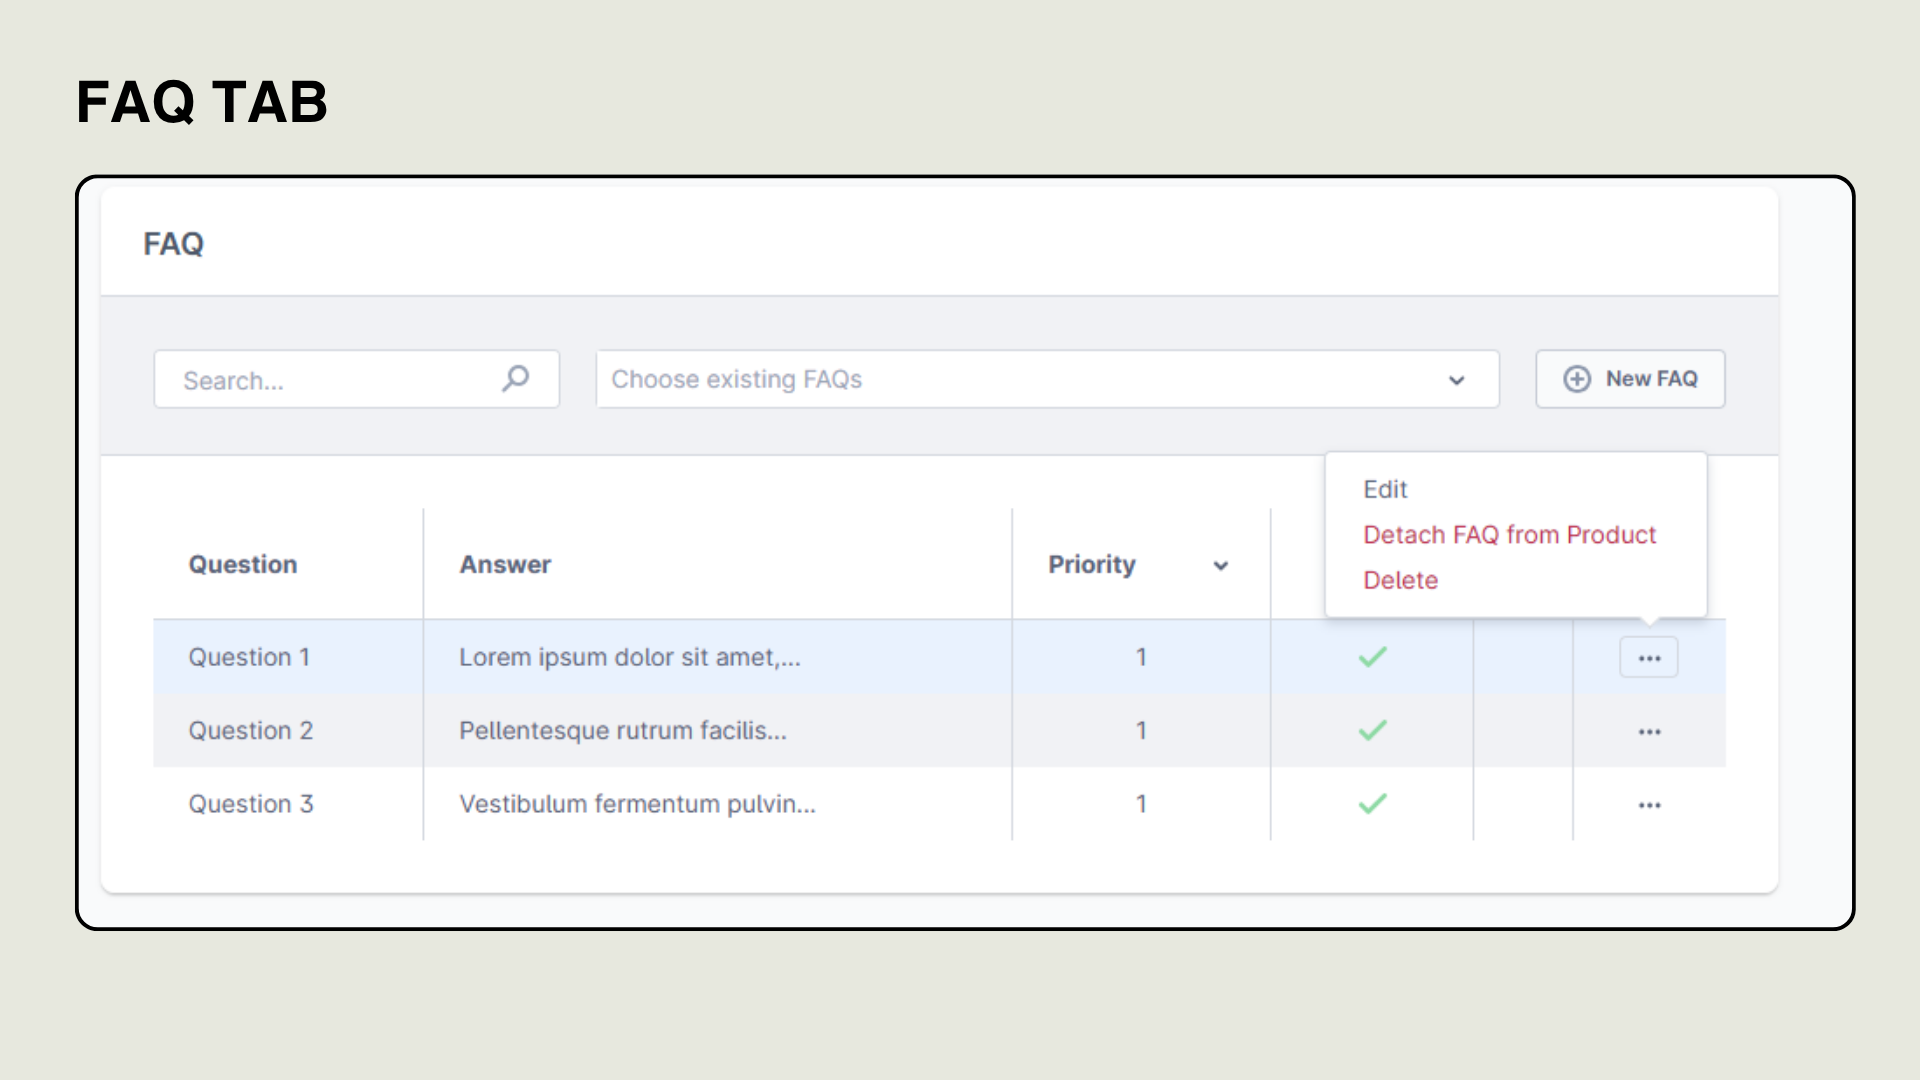Viewport: 1920px width, 1080px height.
Task: Click the green checkmark in Question 3 row
Action: tap(1372, 803)
